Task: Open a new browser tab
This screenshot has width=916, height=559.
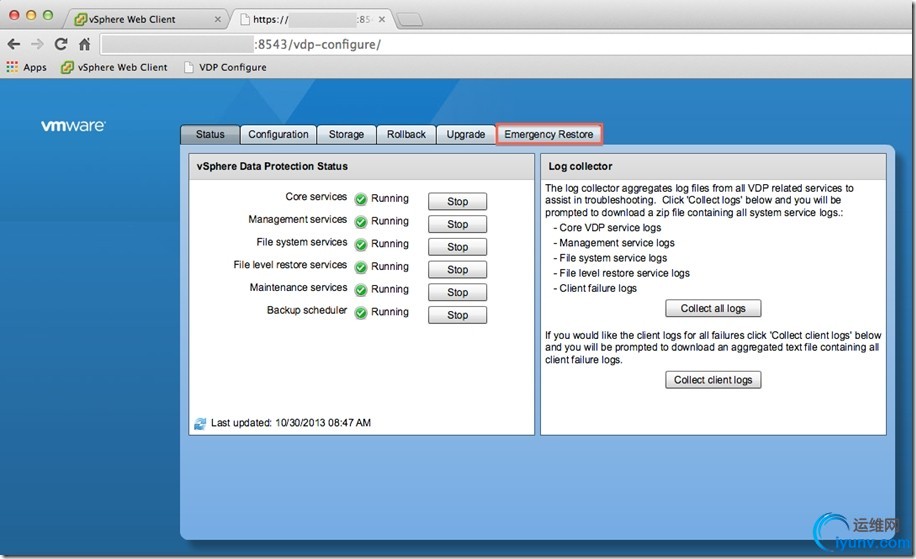Action: [x=410, y=20]
